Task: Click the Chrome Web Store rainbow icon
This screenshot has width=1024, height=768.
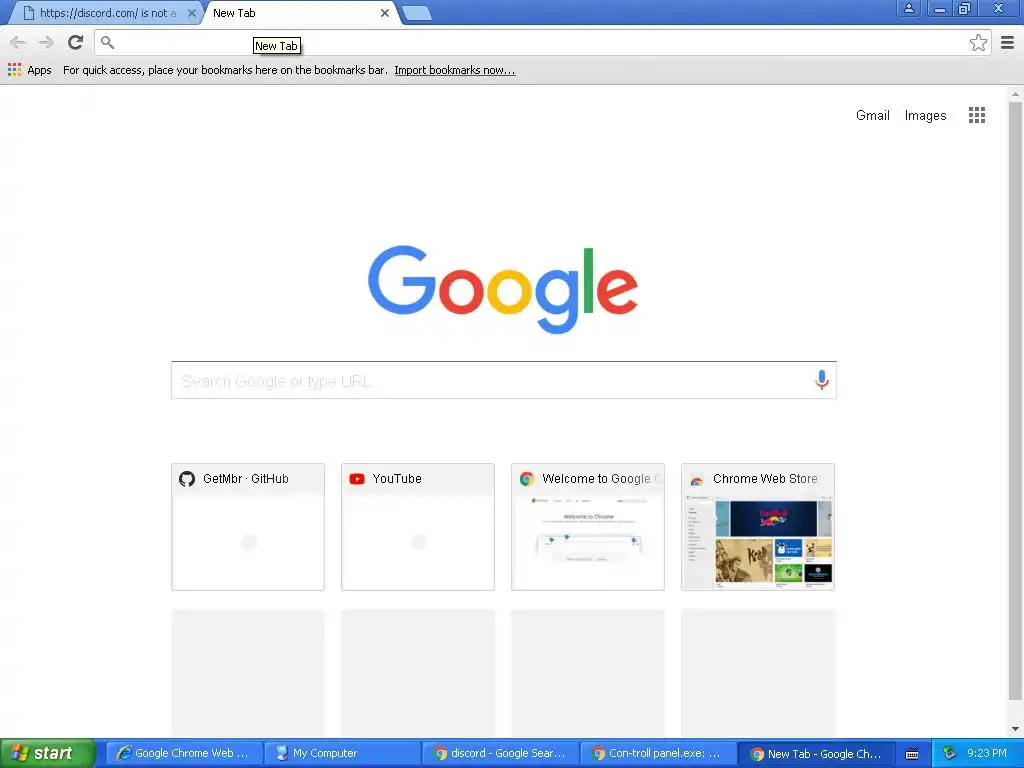Action: point(697,480)
